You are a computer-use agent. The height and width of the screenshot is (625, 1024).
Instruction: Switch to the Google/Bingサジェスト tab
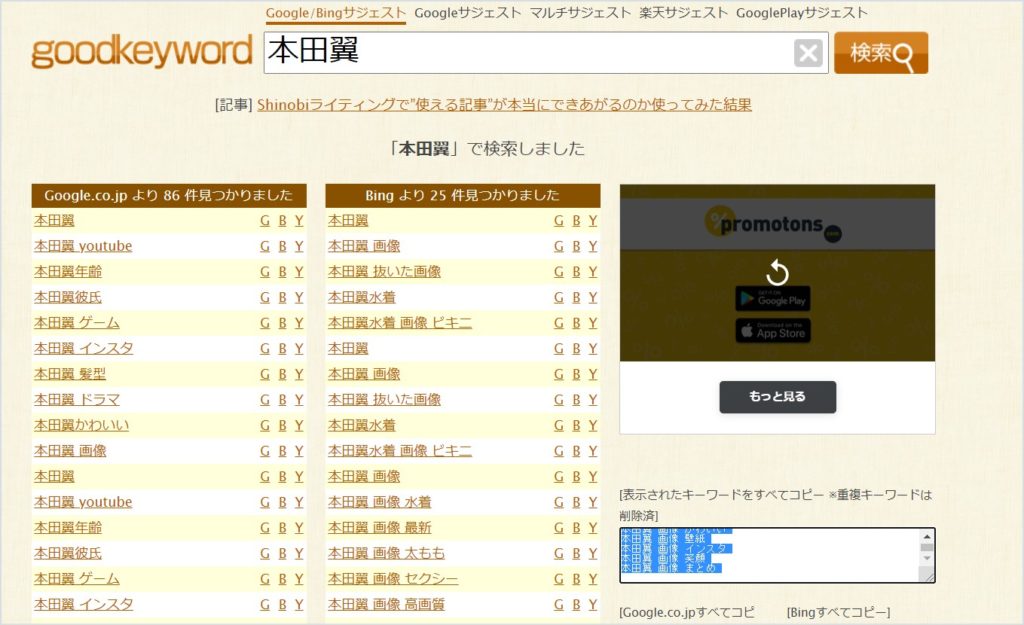(336, 13)
